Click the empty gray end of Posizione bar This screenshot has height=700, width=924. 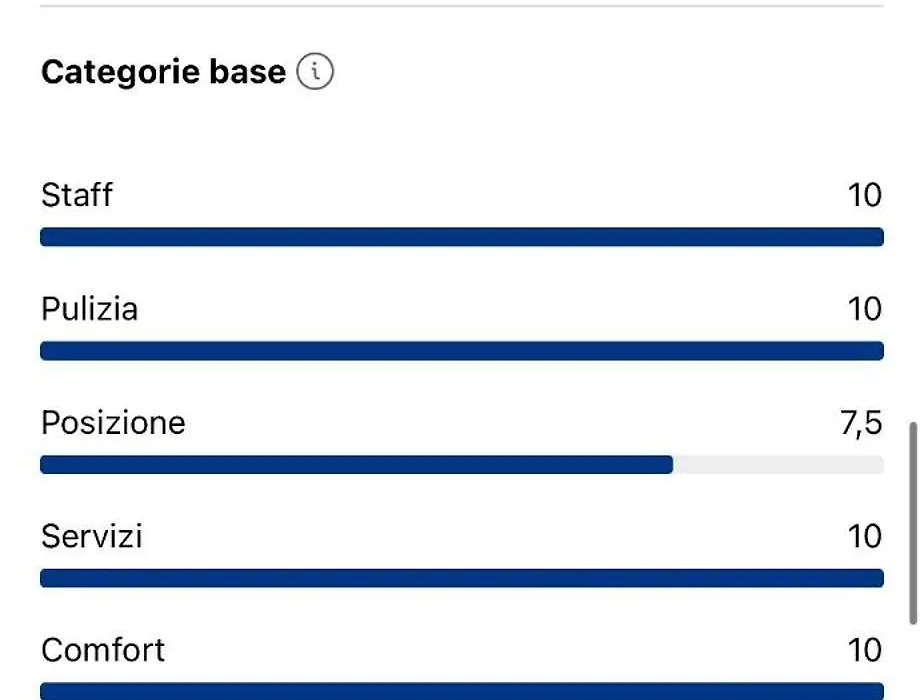pyautogui.click(x=778, y=464)
